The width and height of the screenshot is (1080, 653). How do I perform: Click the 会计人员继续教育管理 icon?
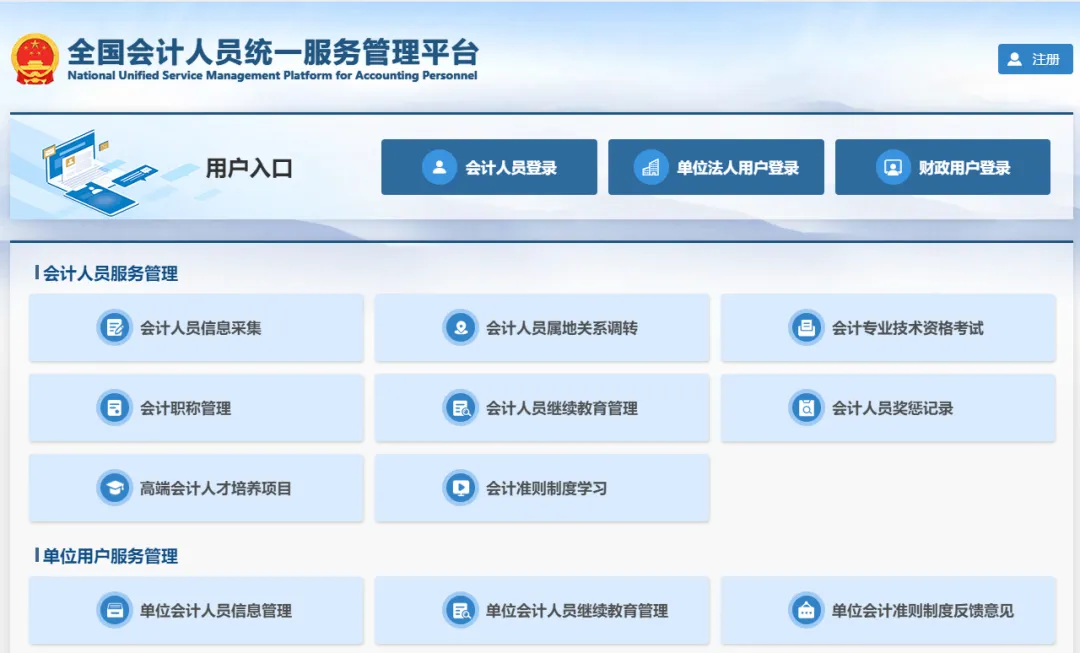pos(460,407)
